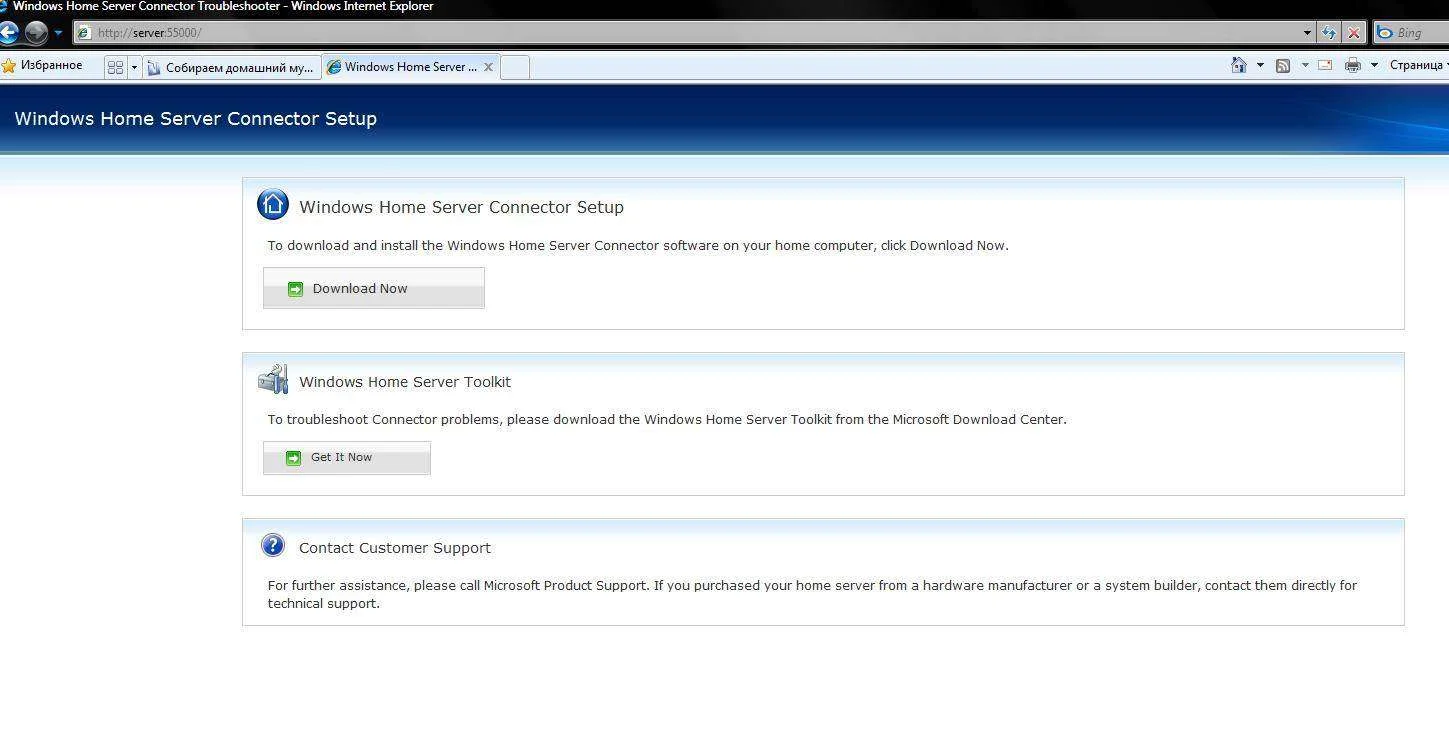Click the green arrow on Get It Now
This screenshot has width=1449, height=744.
click(293, 458)
